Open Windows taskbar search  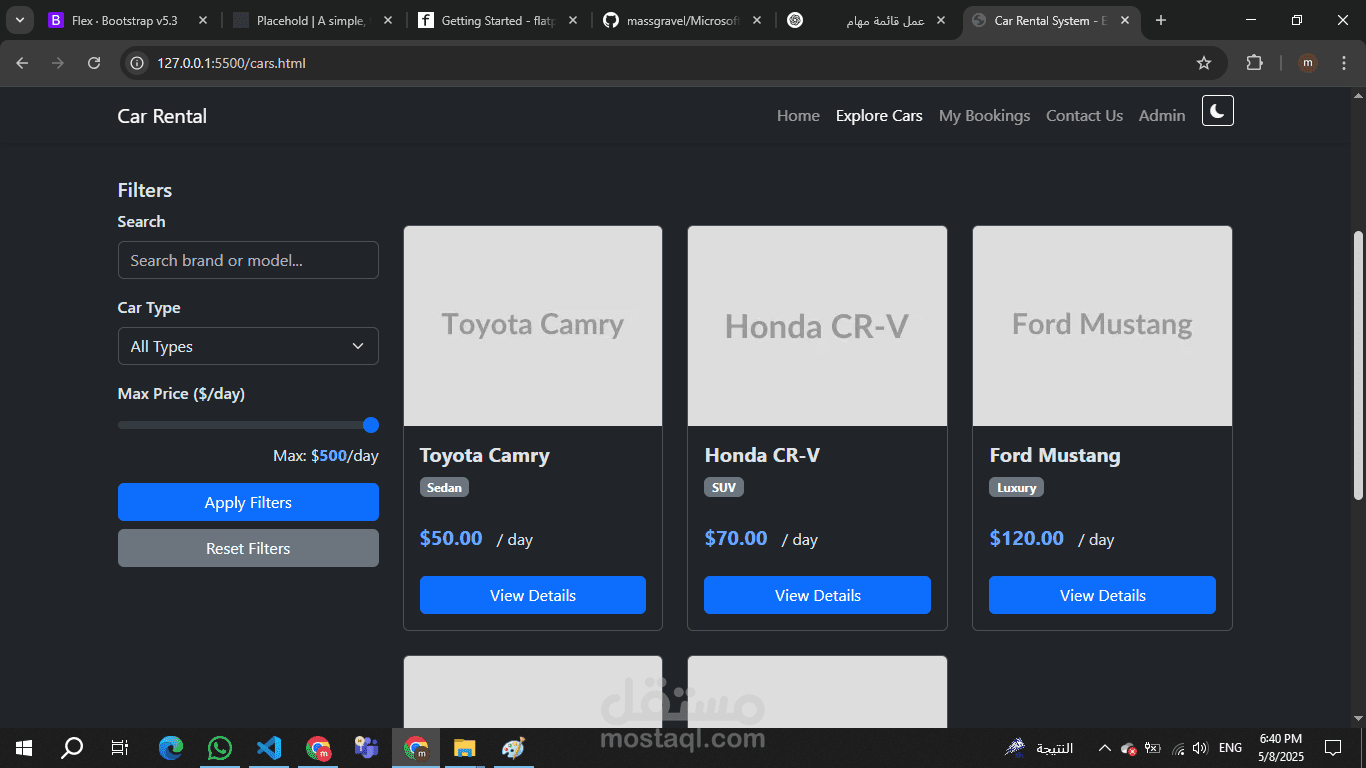[x=72, y=747]
